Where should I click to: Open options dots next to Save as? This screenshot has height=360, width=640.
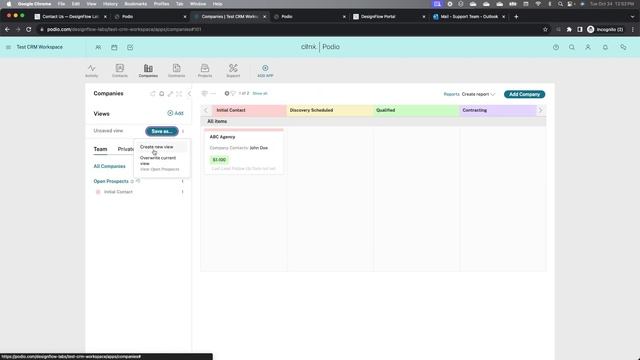[x=183, y=131]
